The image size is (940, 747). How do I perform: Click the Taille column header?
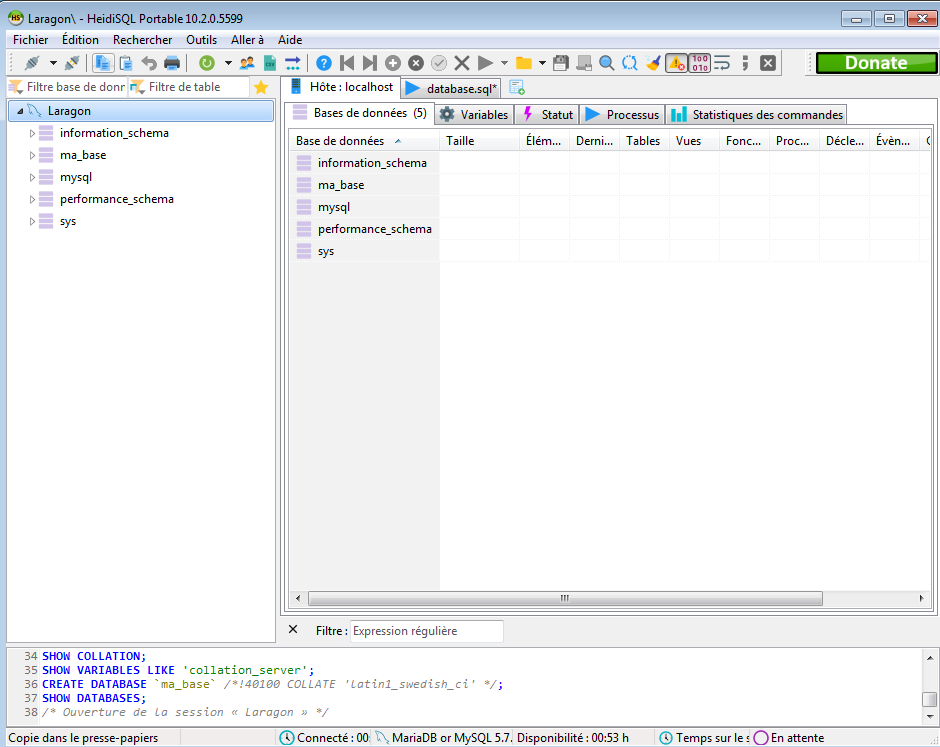[480, 141]
